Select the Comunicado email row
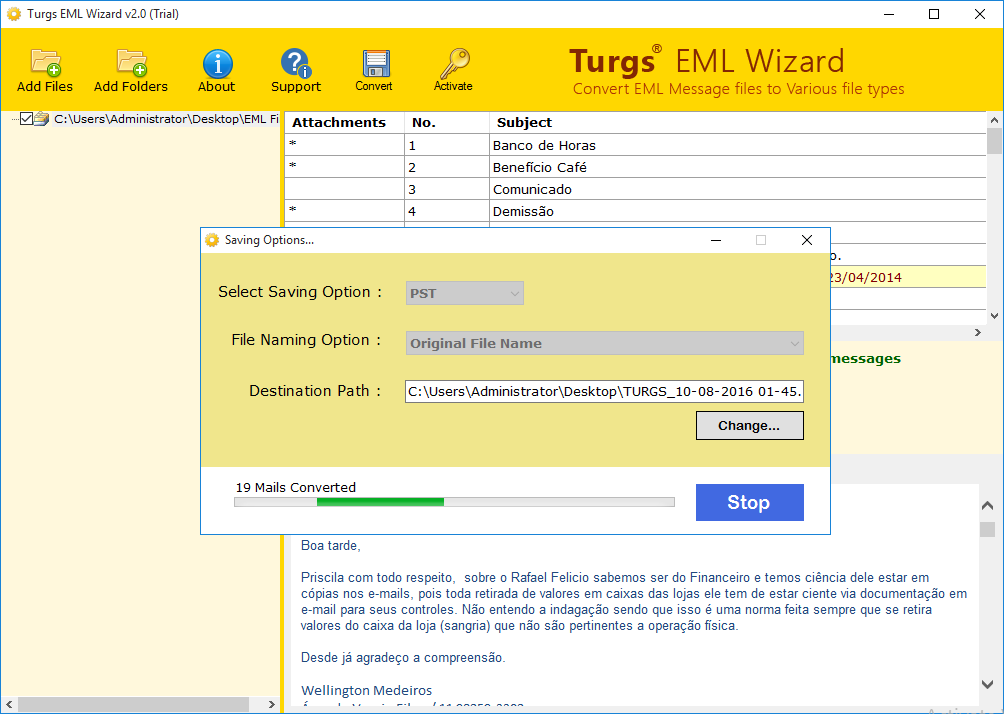Image resolution: width=1004 pixels, height=714 pixels. (x=635, y=190)
